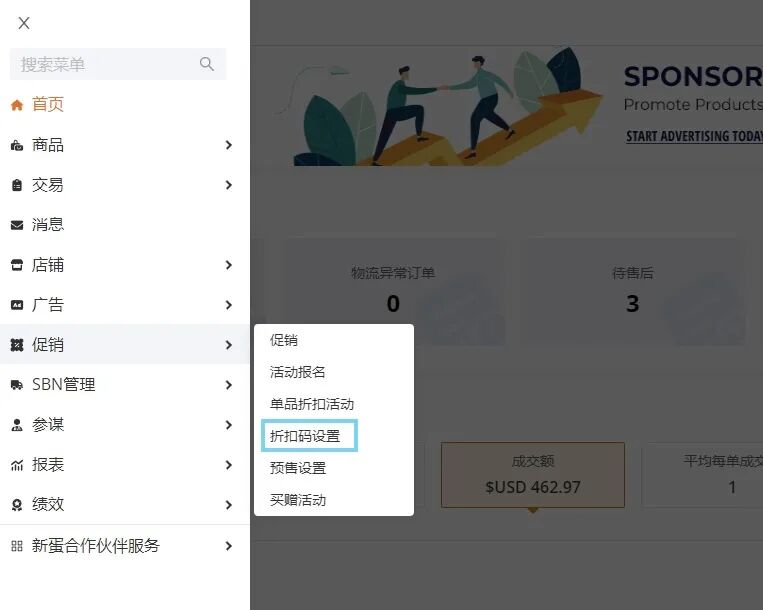Image resolution: width=763 pixels, height=610 pixels.
Task: Open 单品折扣活动 from the submenu
Action: (312, 404)
